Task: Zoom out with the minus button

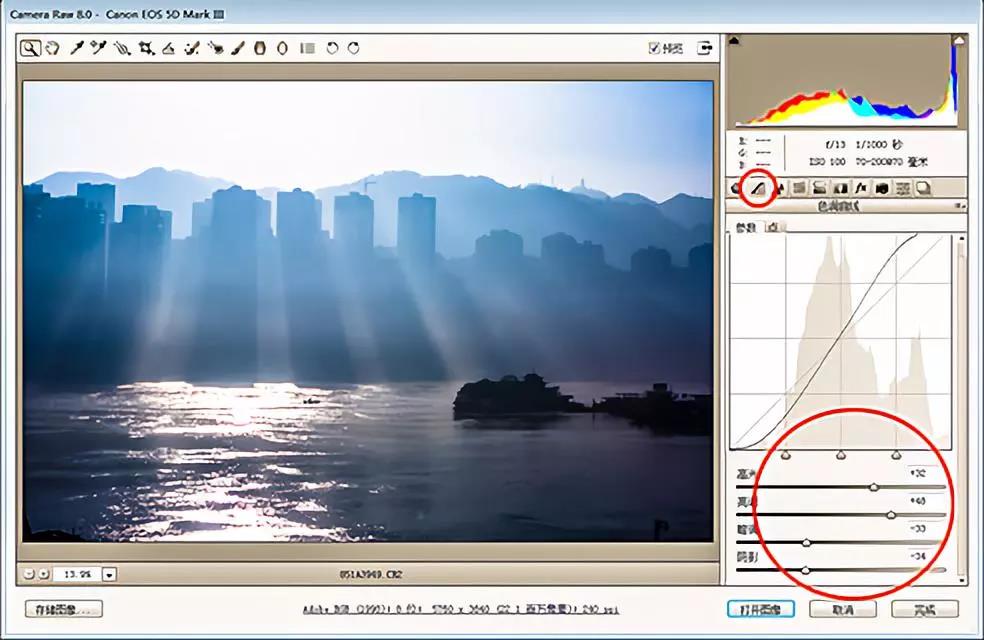Action: click(x=29, y=574)
